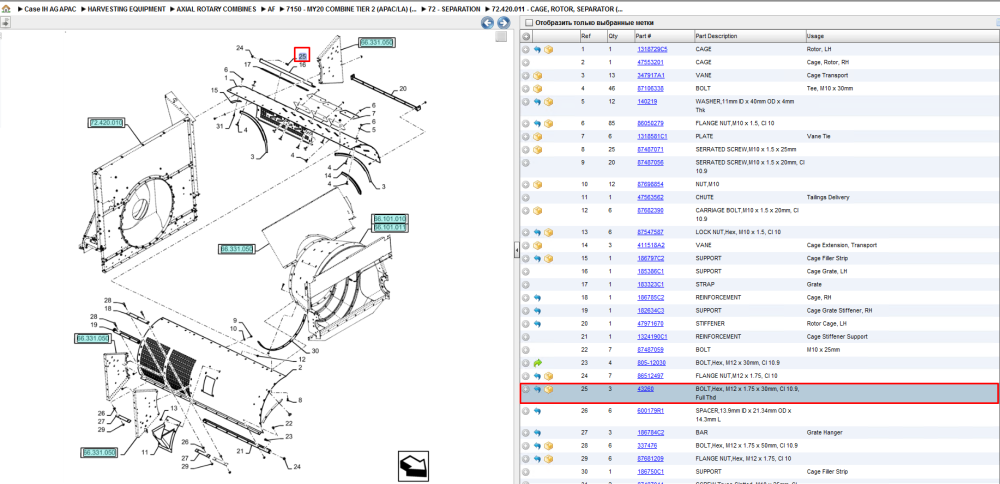Open part number link 43260
Image resolution: width=1000 pixels, height=484 pixels.
tap(645, 389)
